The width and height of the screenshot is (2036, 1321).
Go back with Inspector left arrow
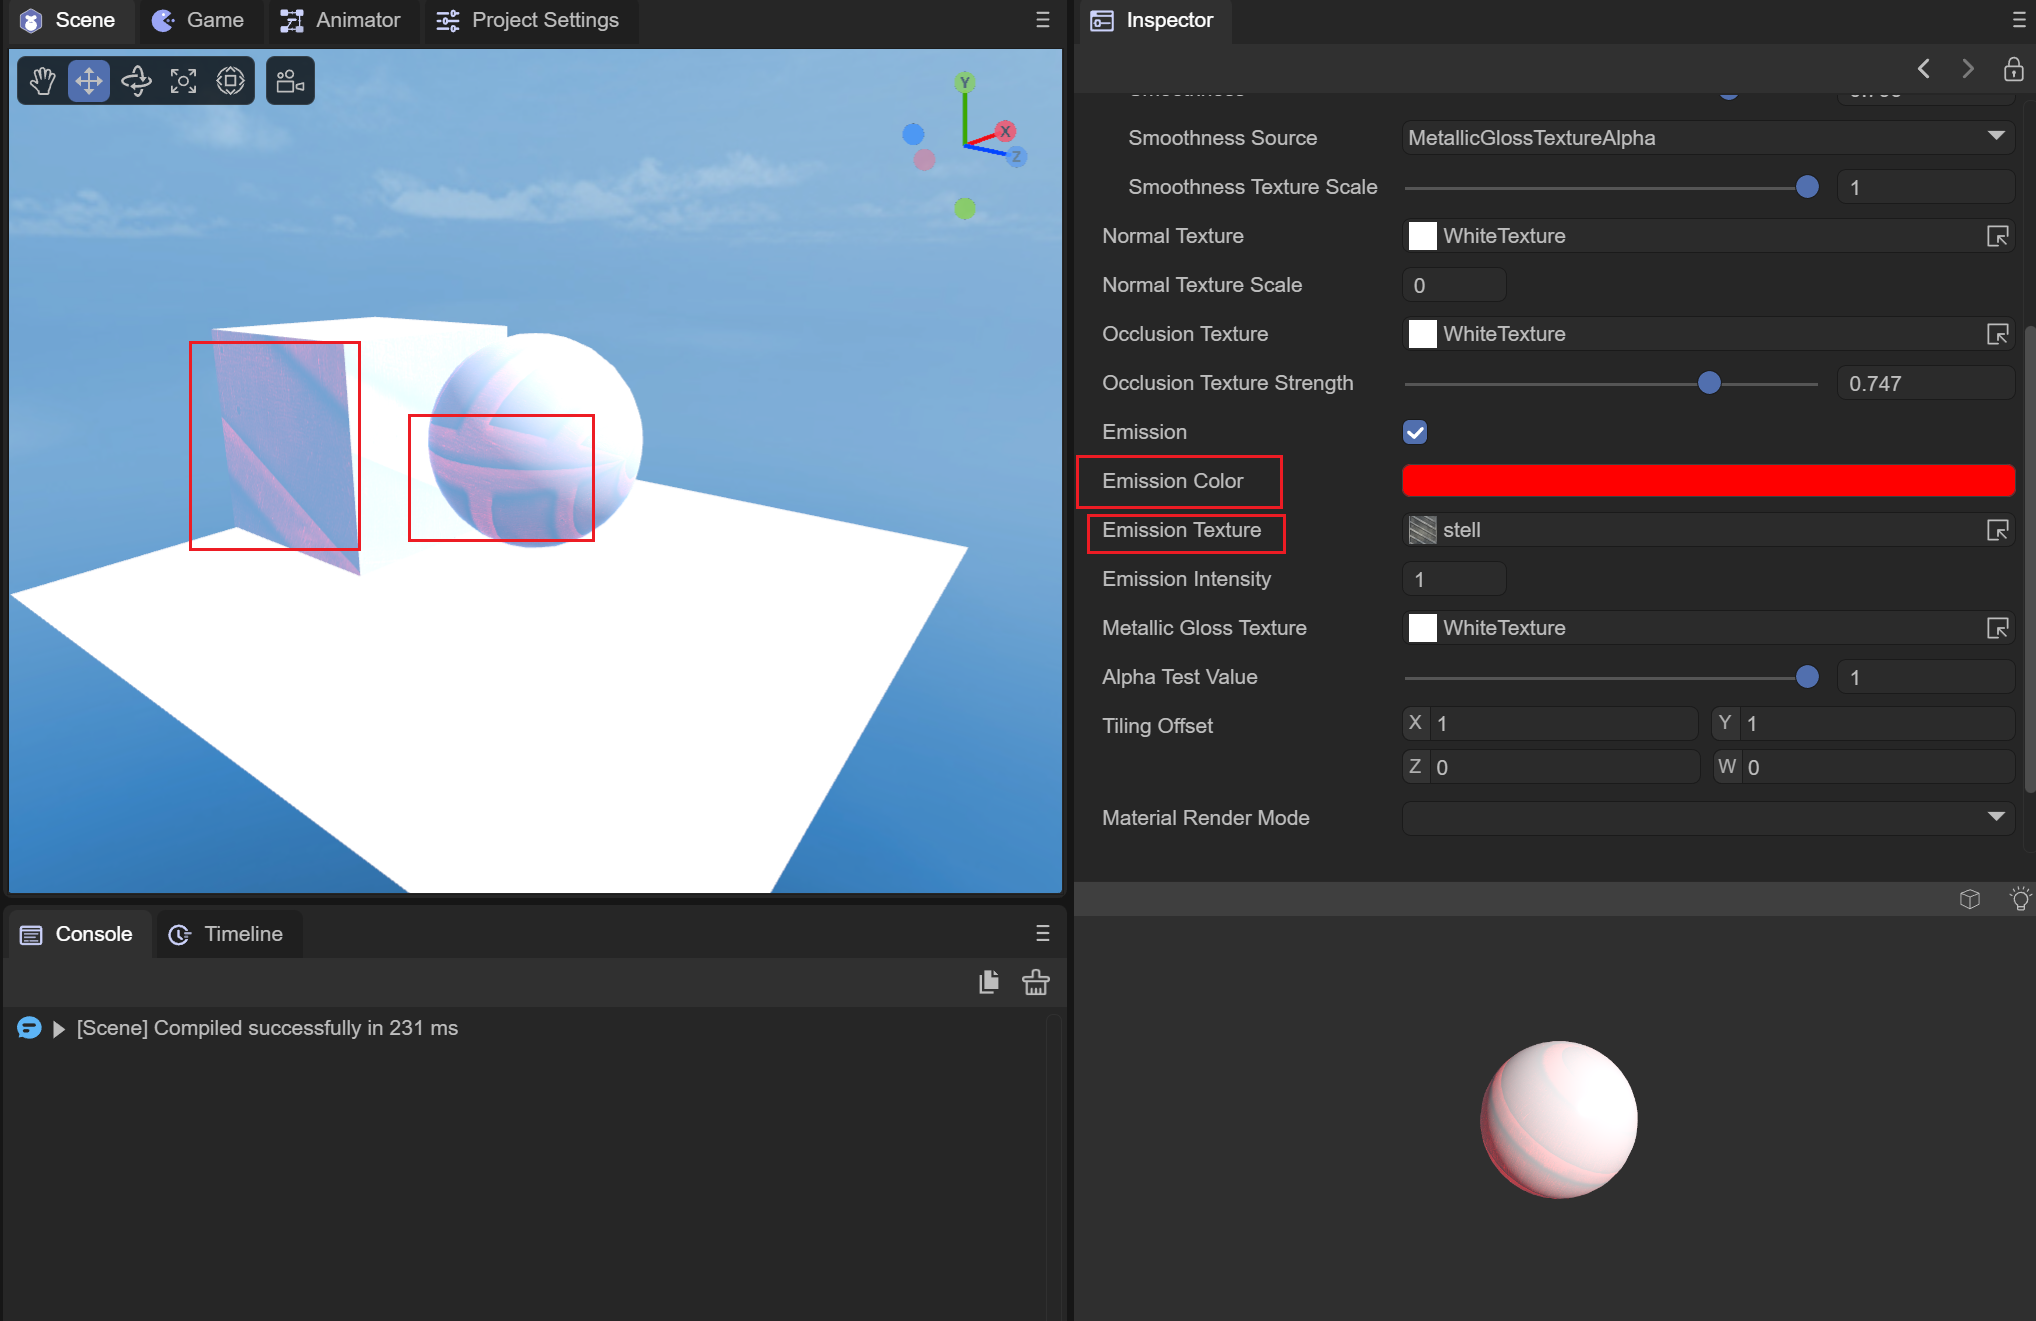1924,69
